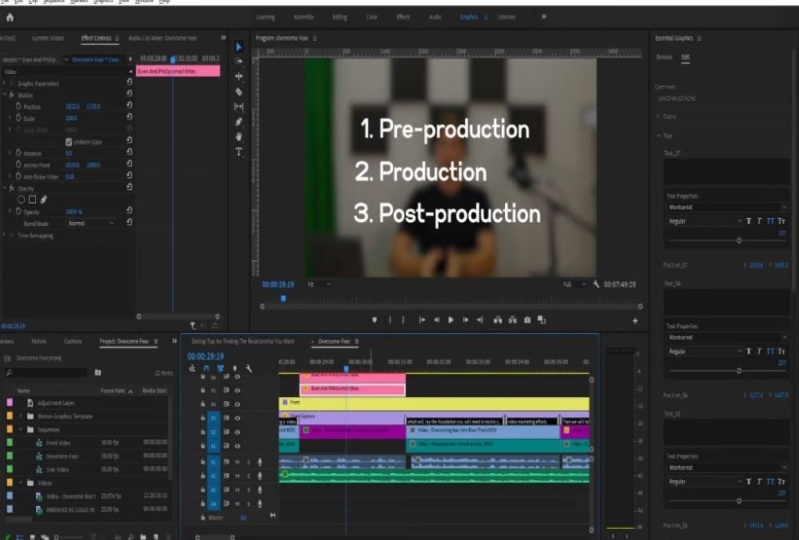
Task: Create ellipse mask under Opacity
Action: point(21,200)
